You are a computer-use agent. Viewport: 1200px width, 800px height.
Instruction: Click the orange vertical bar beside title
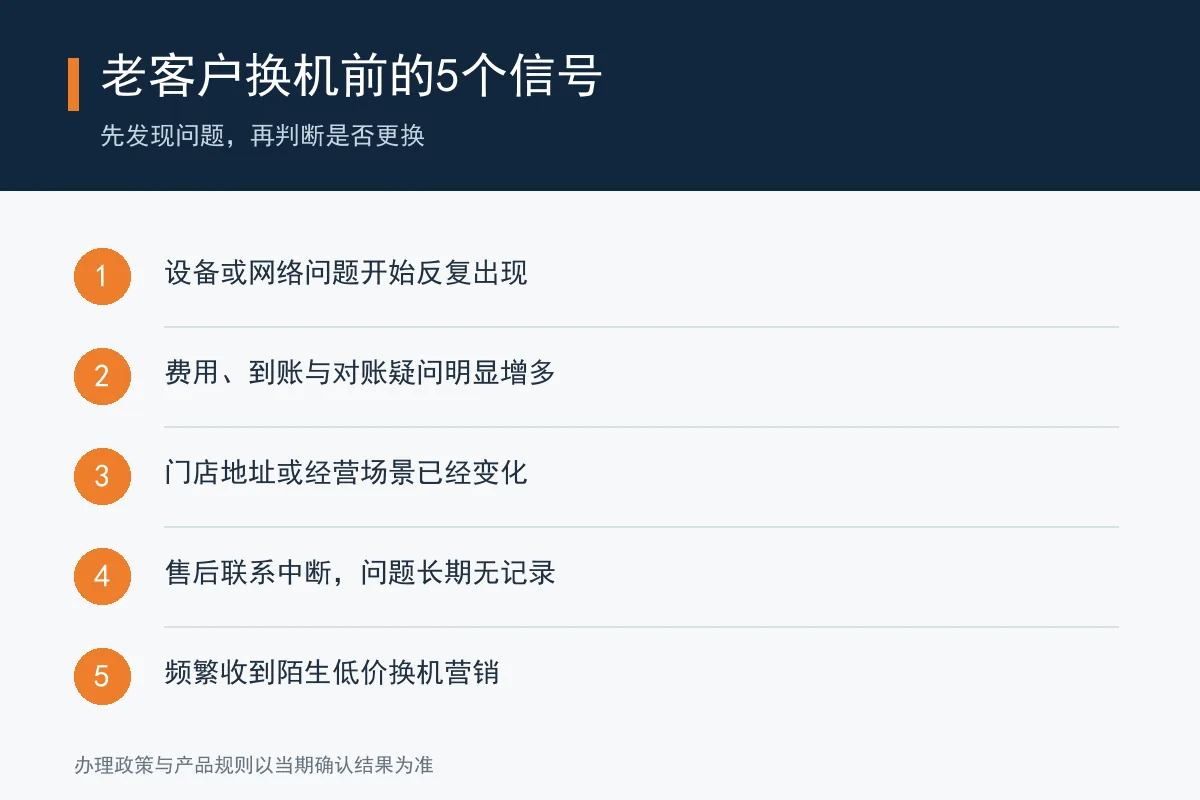73,84
